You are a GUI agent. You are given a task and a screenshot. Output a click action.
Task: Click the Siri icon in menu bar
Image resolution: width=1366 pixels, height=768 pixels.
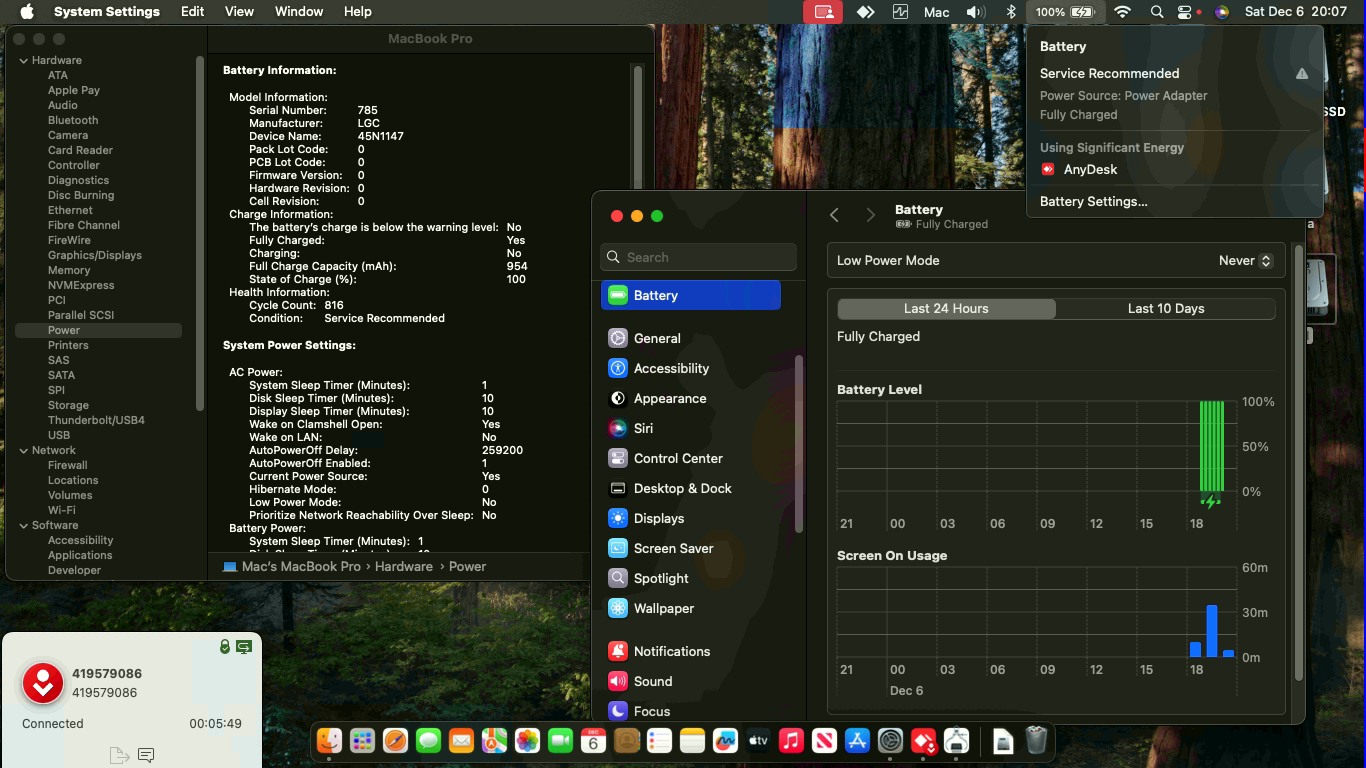1221,12
